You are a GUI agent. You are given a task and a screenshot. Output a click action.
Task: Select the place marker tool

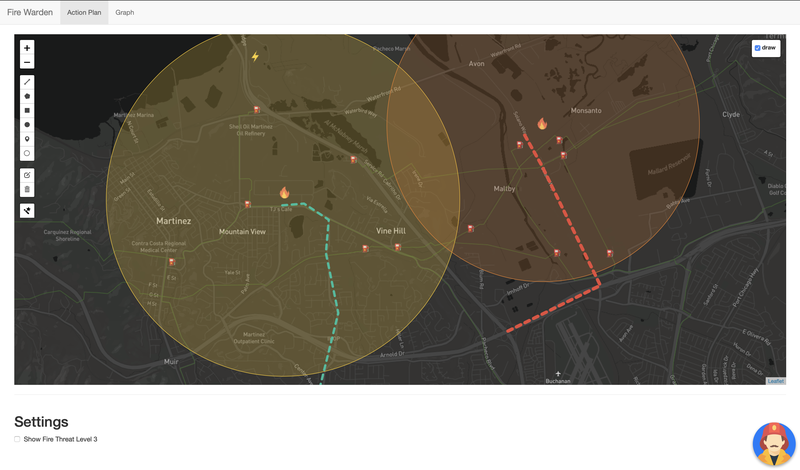pos(27,139)
